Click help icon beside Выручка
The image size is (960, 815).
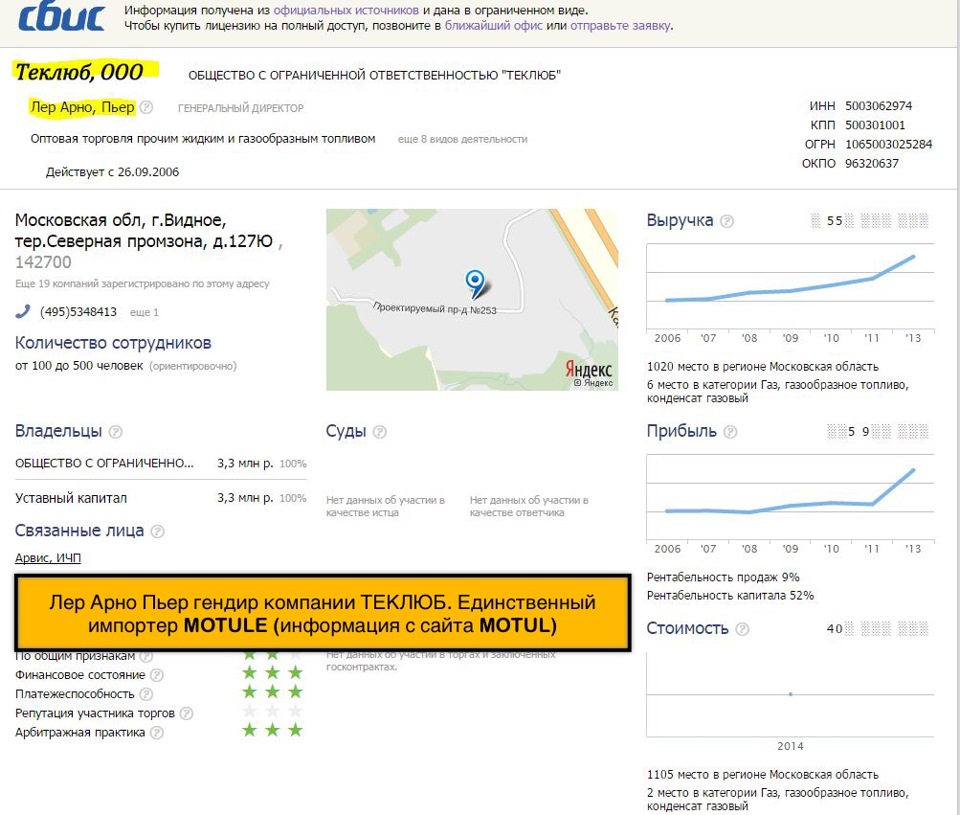pos(727,221)
